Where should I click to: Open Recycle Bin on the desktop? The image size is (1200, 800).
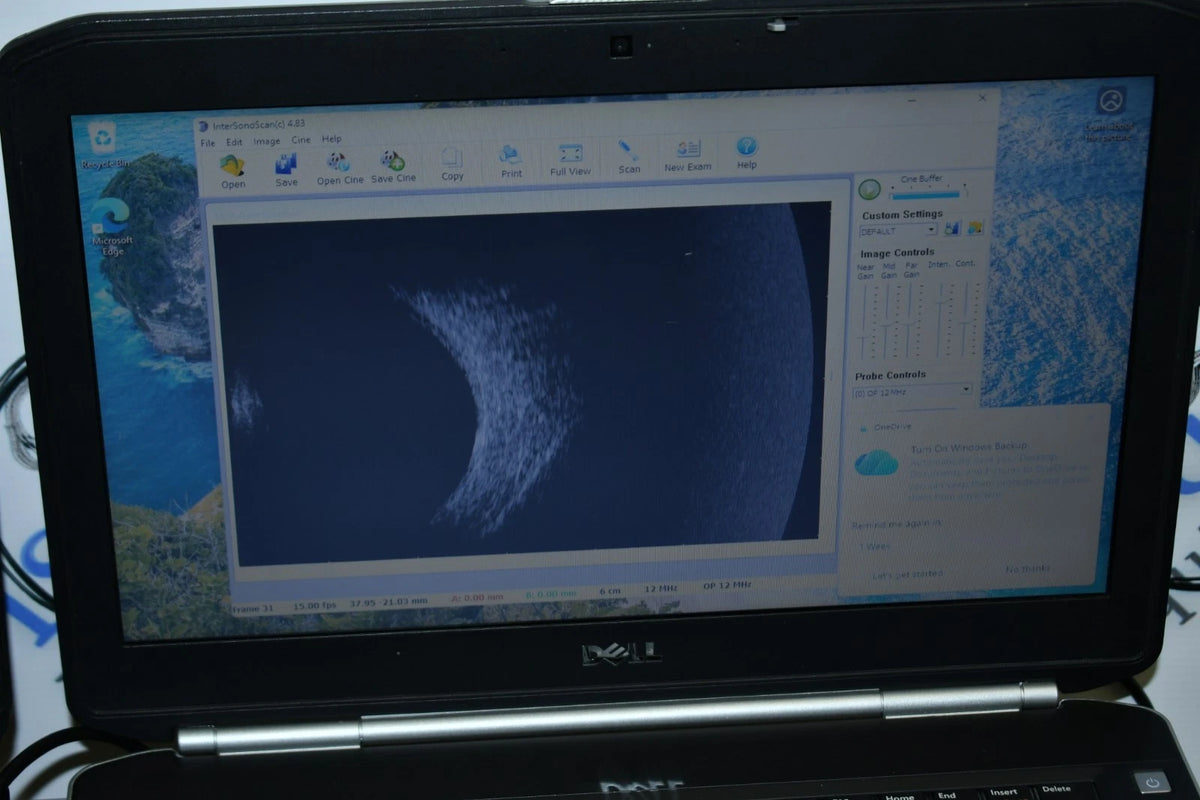(x=104, y=145)
